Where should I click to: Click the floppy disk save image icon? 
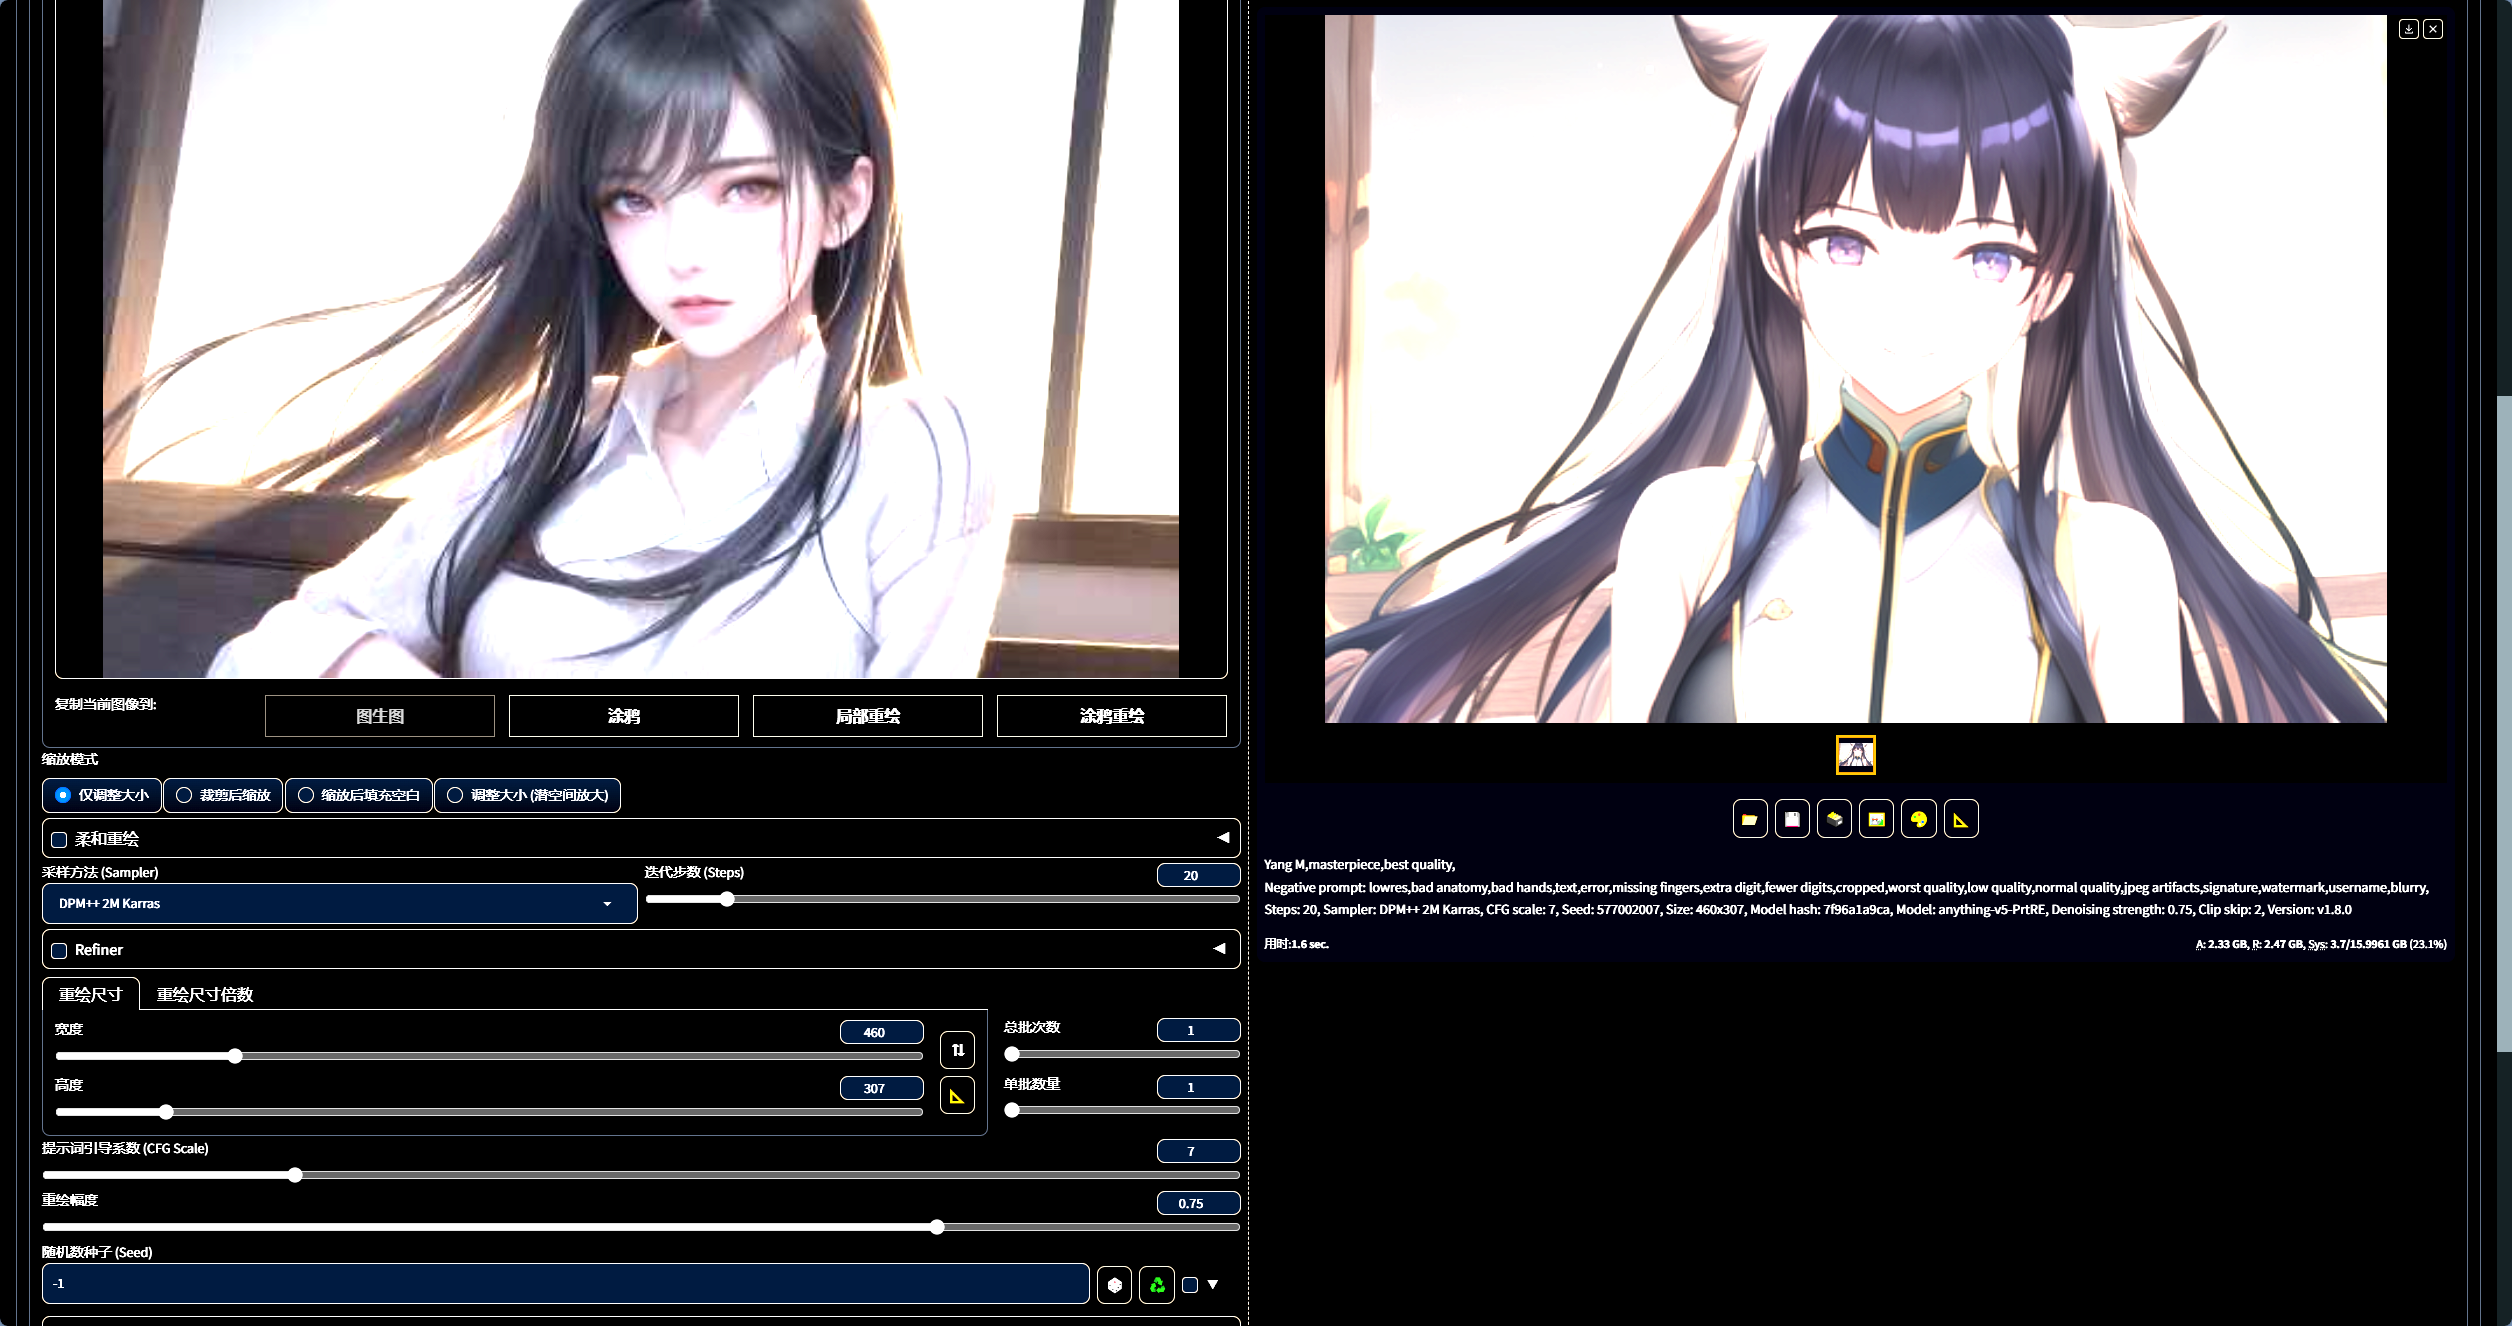click(x=1792, y=820)
